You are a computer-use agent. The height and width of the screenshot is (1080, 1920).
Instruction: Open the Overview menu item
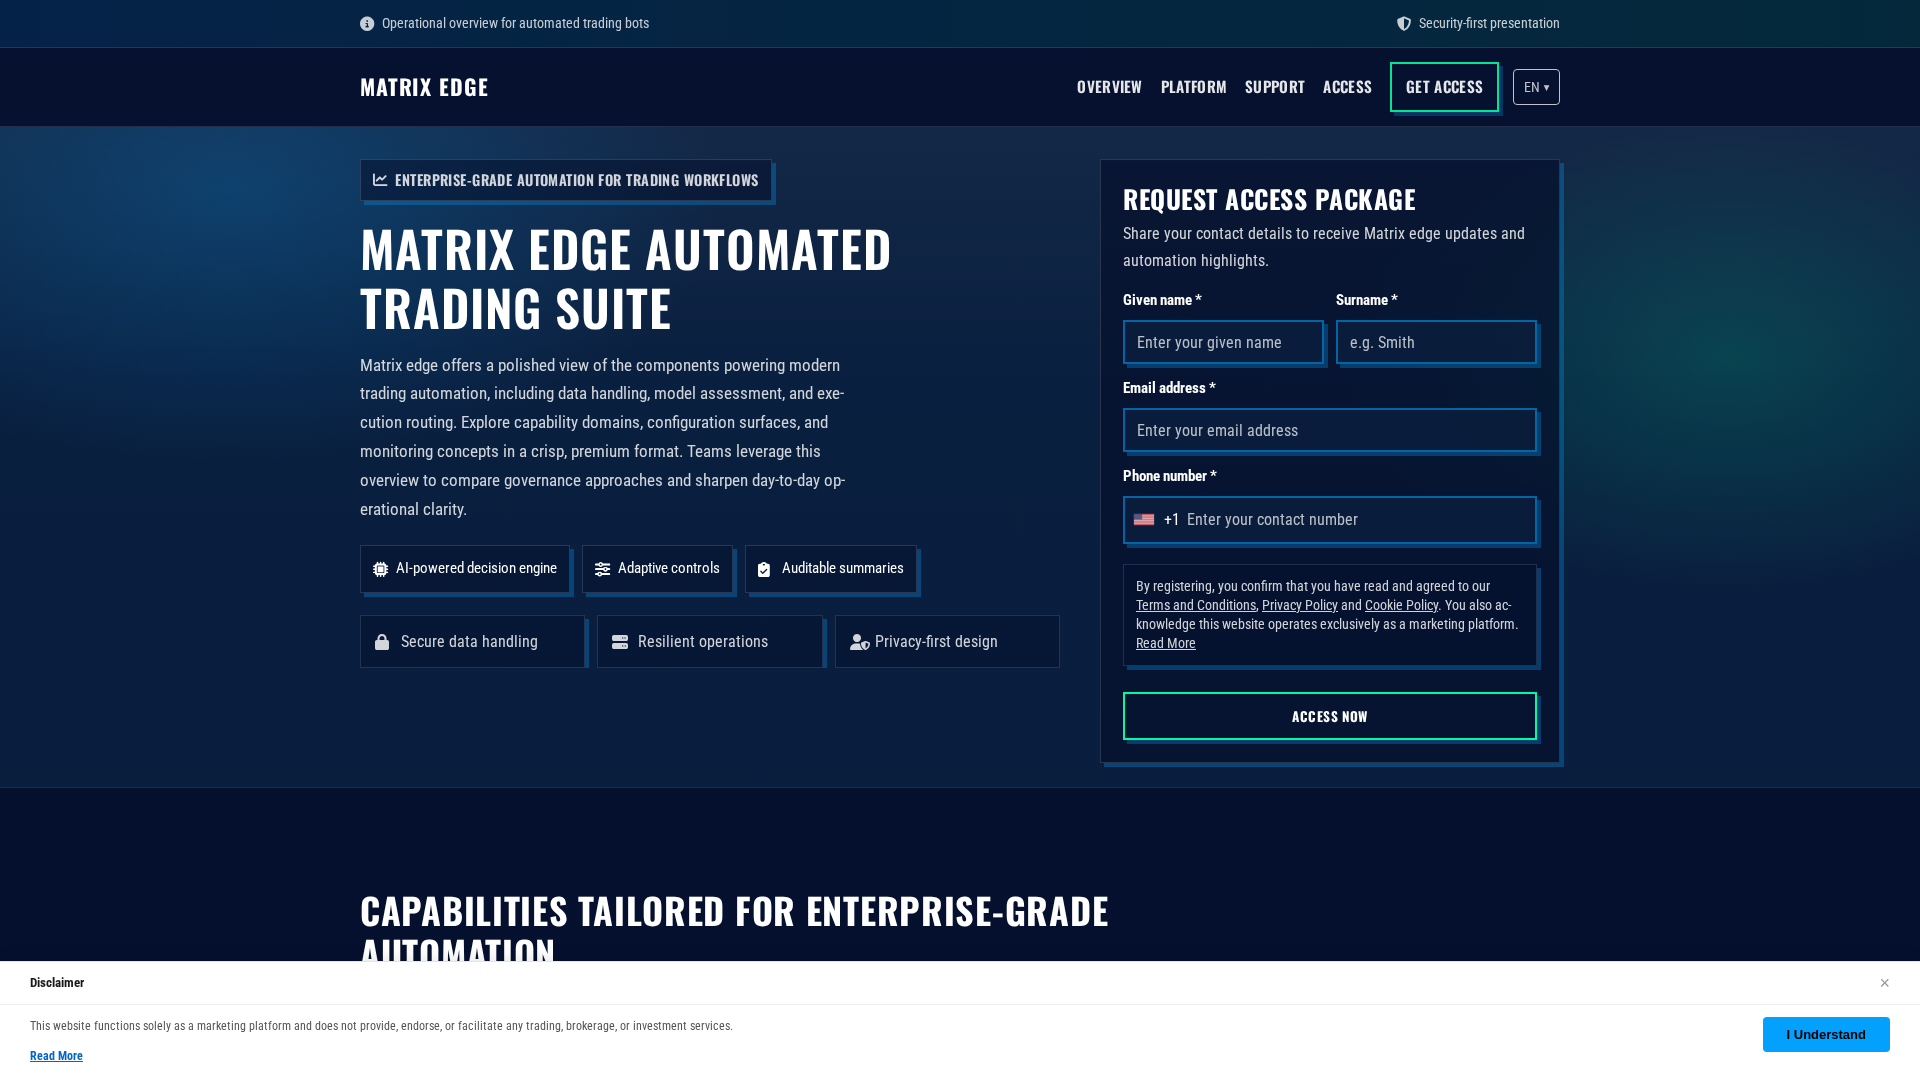pos(1109,87)
